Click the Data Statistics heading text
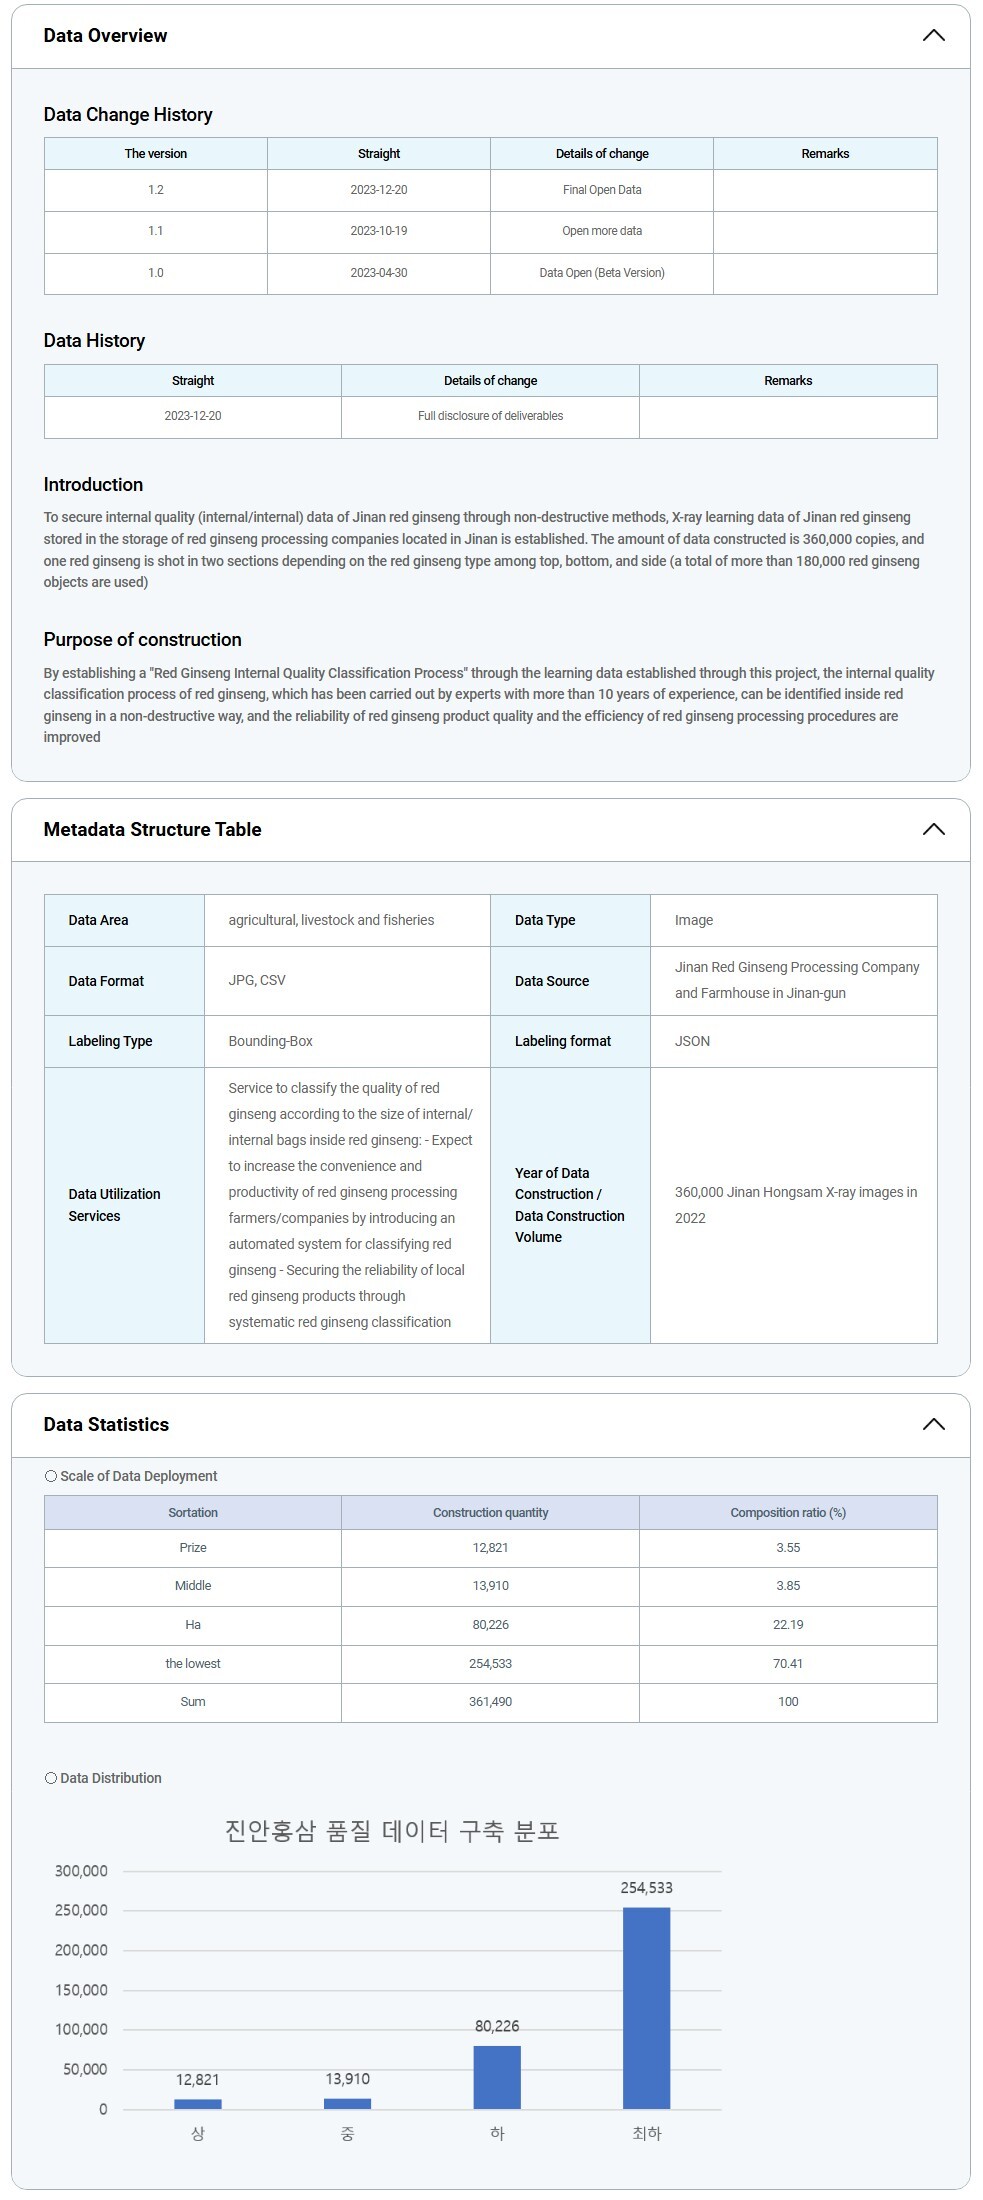Screen dimensions: 983x2200 106,1424
